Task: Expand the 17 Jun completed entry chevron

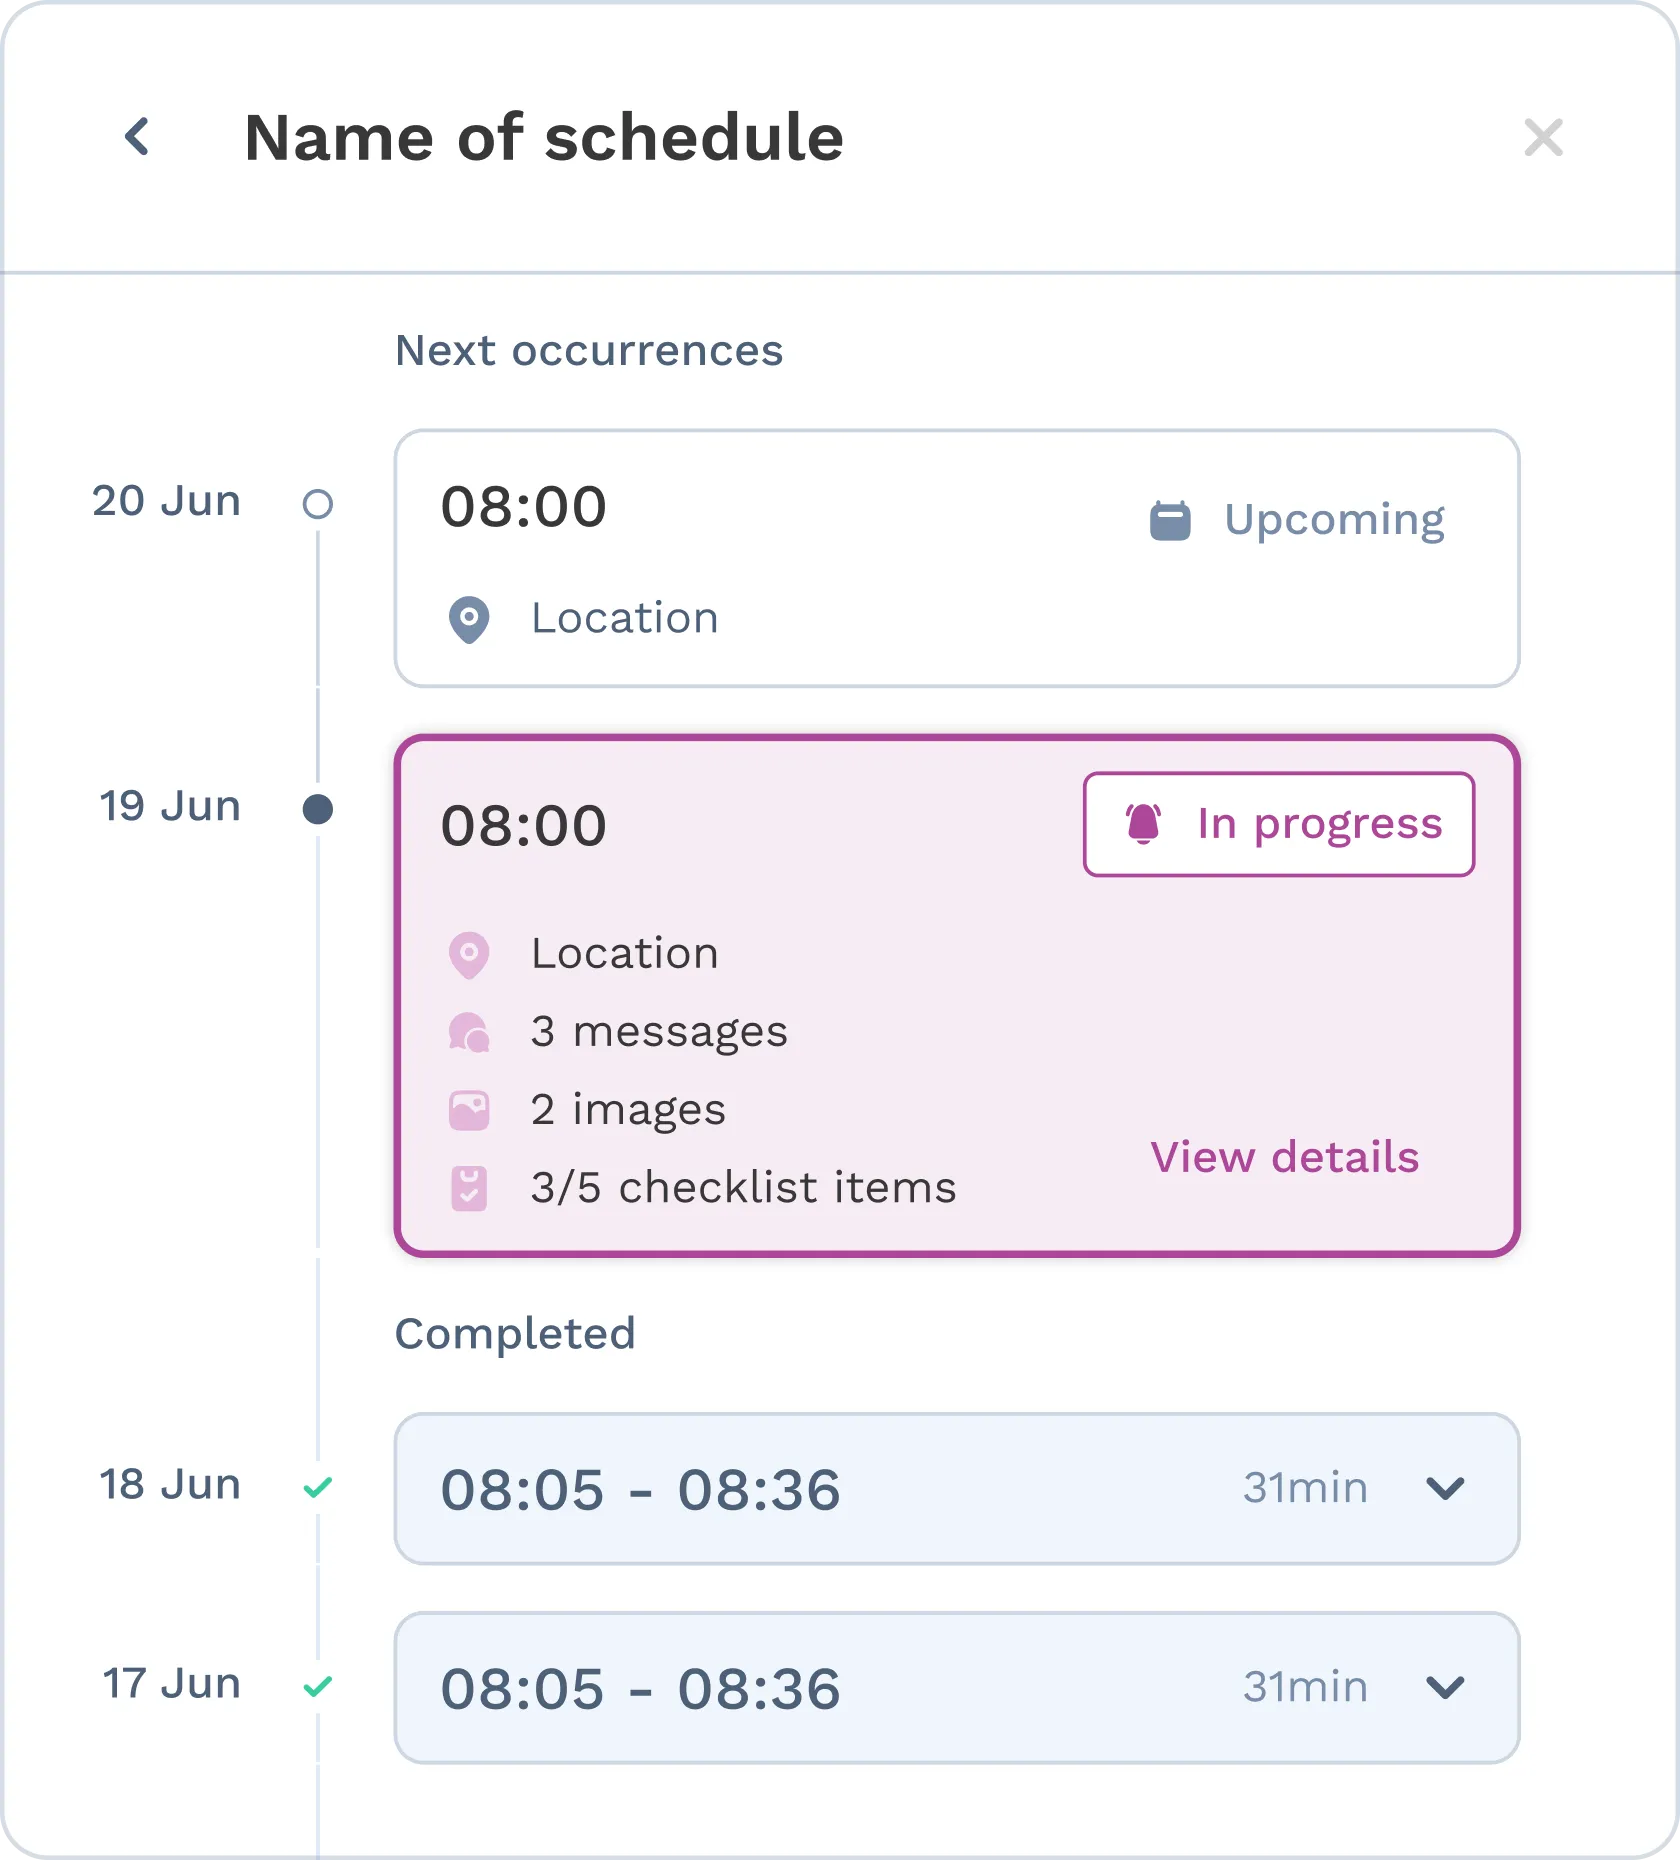Action: coord(1445,1687)
